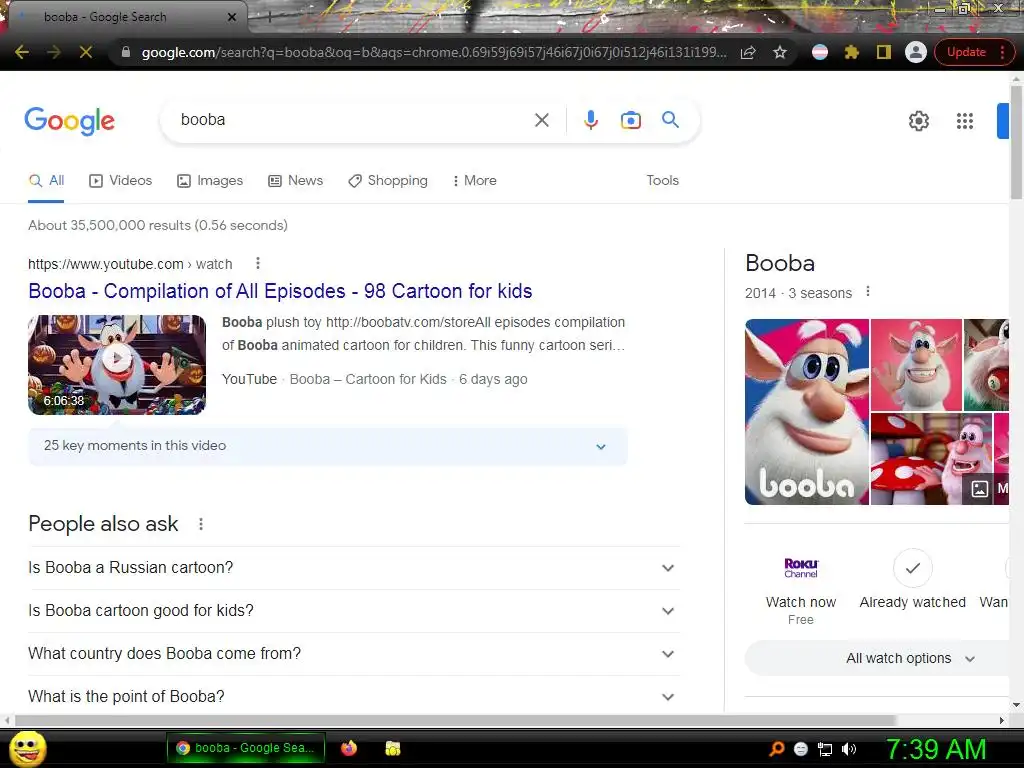Bookmark this page with the star icon
The width and height of the screenshot is (1024, 768).
(780, 52)
